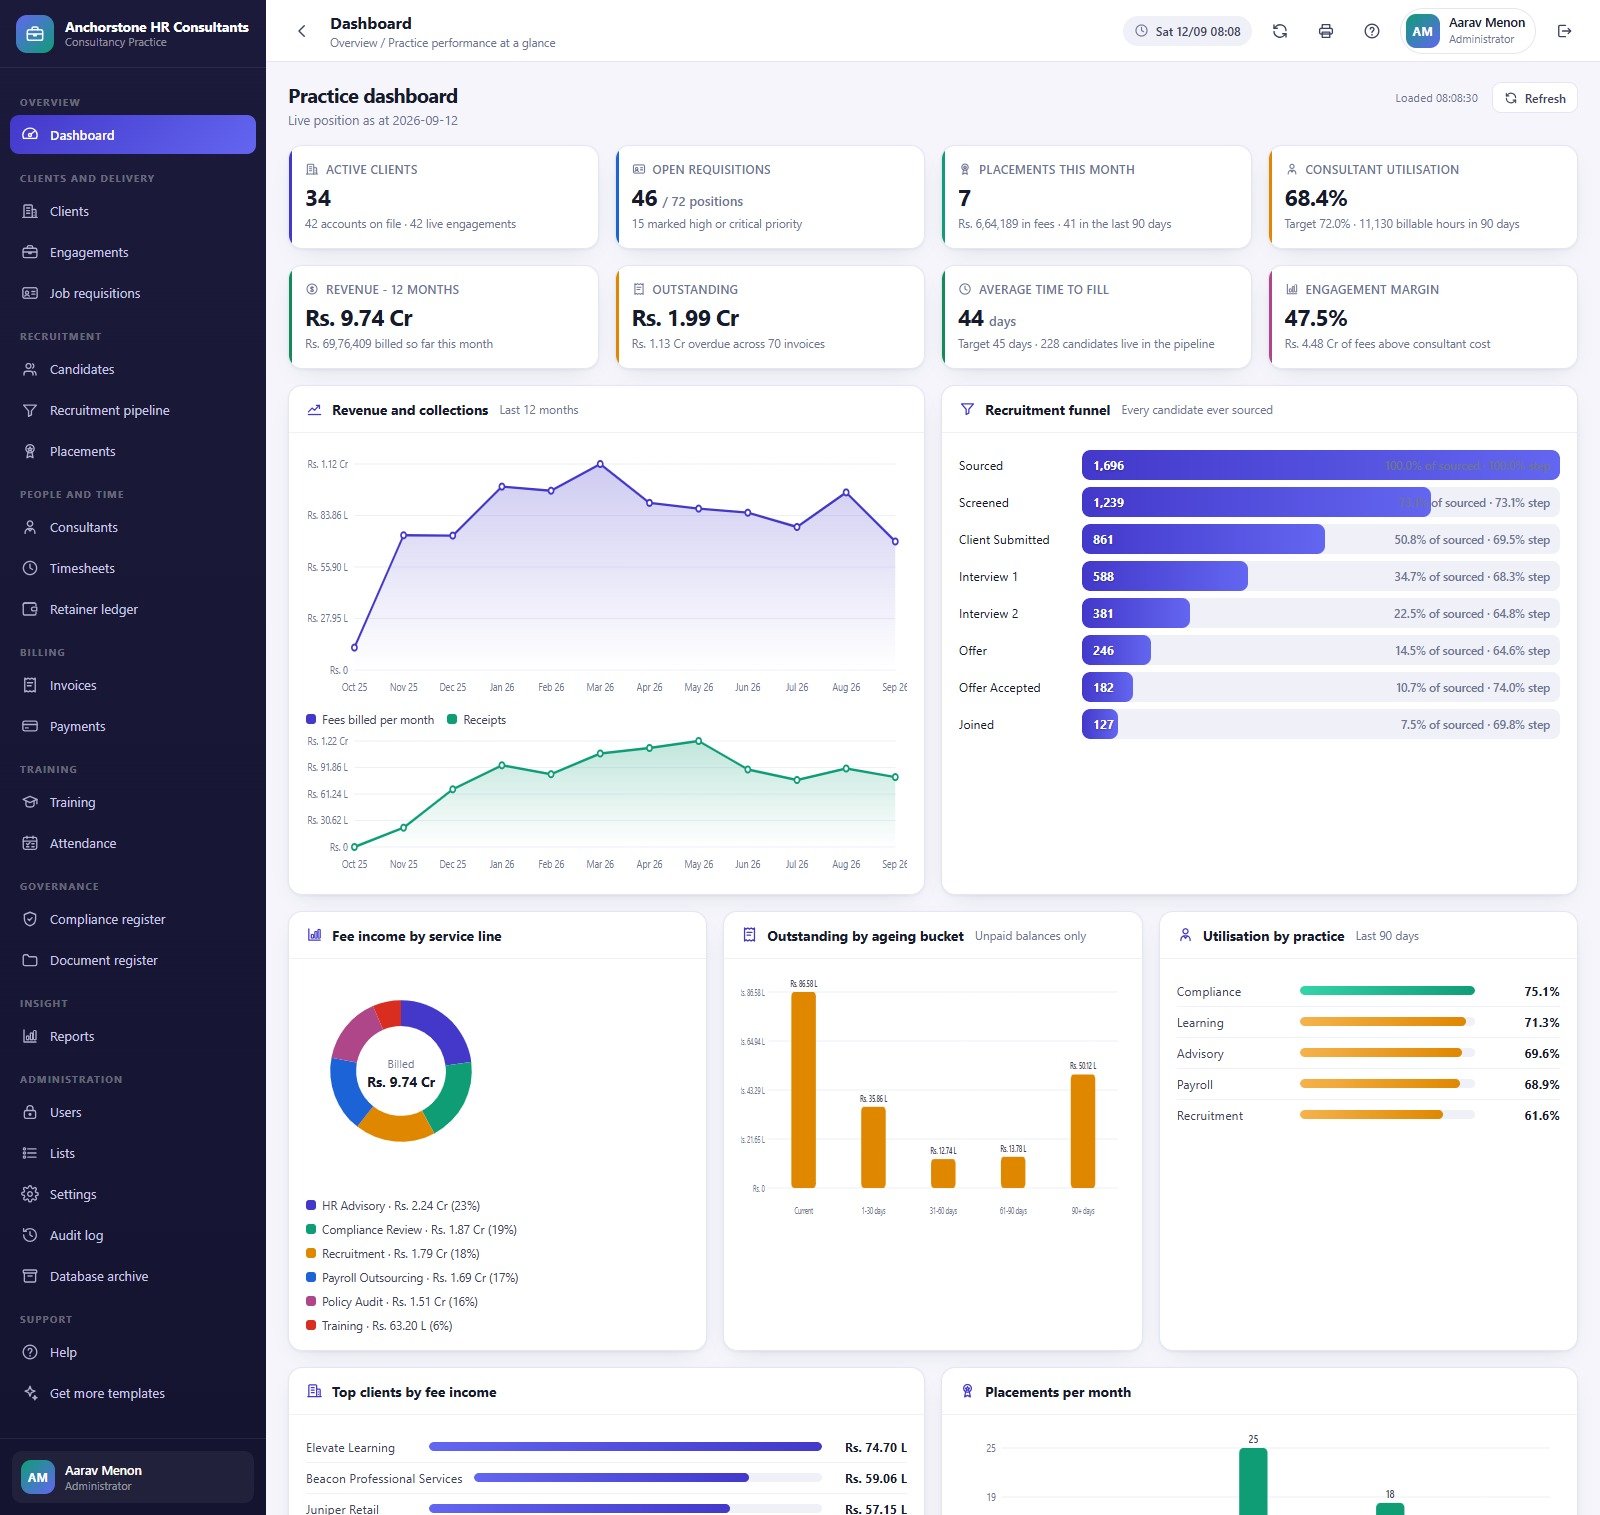
Task: Click the Placements This Month card
Action: pos(1096,197)
